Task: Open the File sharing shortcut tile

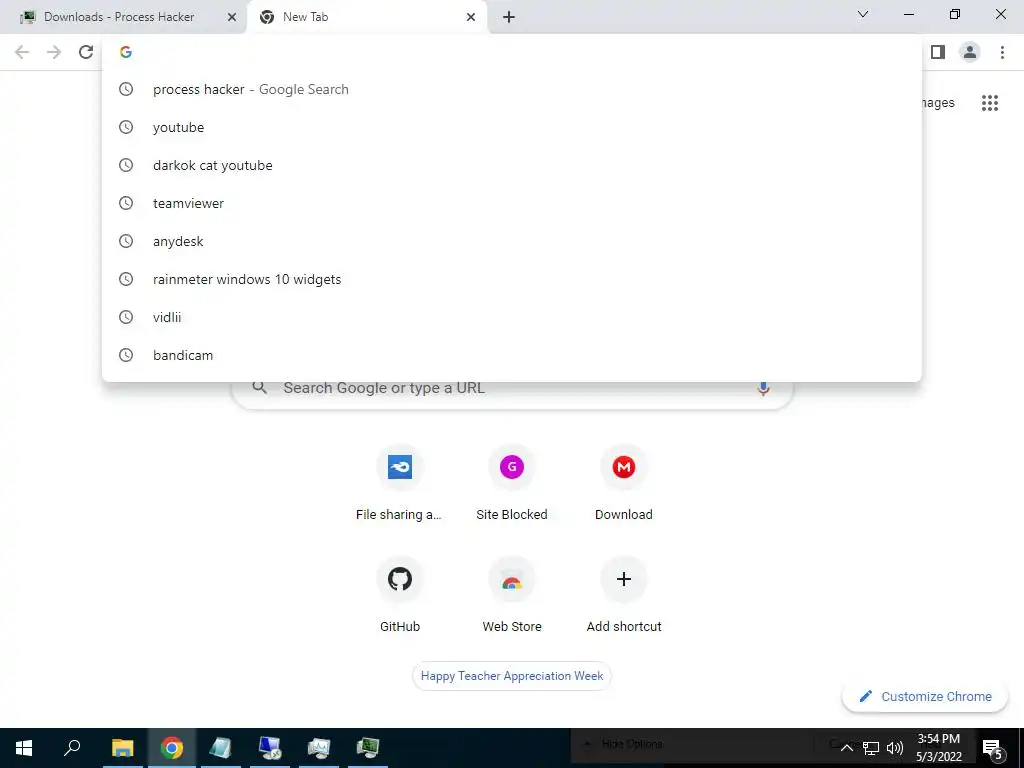Action: pyautogui.click(x=400, y=484)
